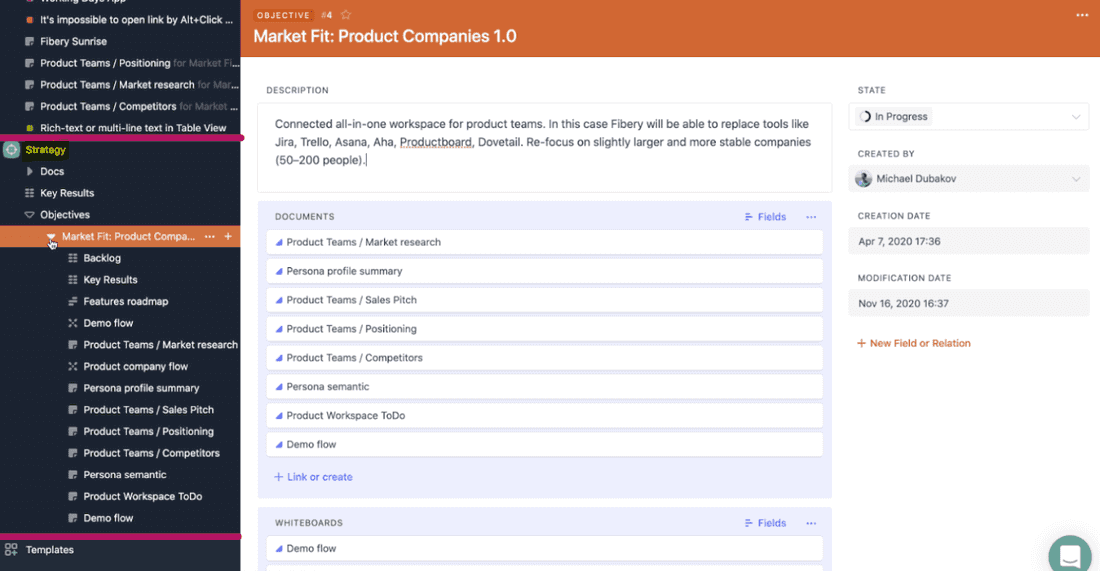Collapse the Market Fit: Product Companies item
Image resolution: width=1100 pixels, height=571 pixels.
point(51,237)
